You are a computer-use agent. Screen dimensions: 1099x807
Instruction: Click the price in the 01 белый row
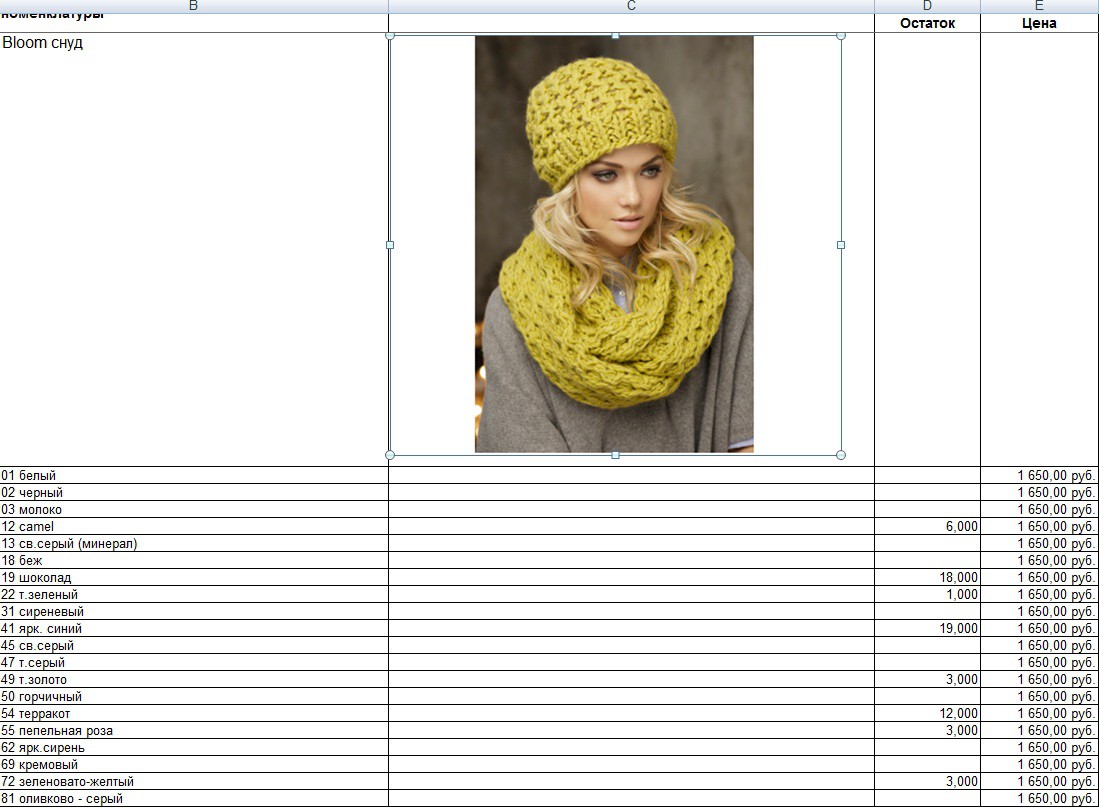click(x=1039, y=475)
